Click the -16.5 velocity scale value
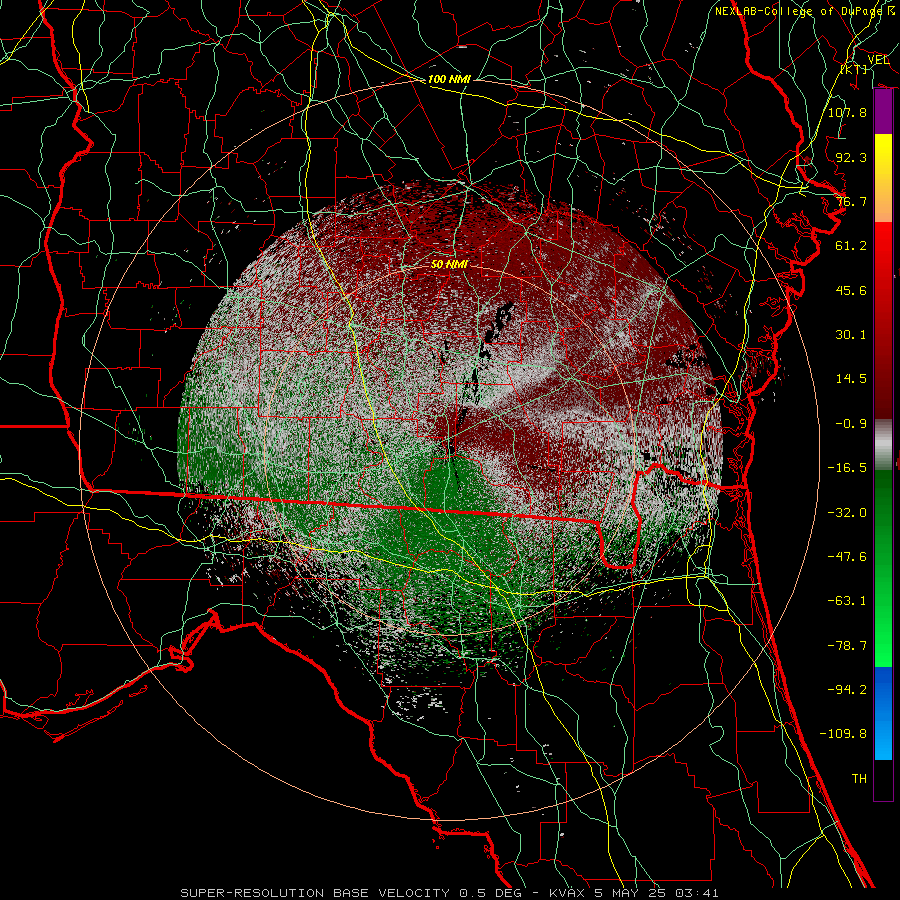Screen dimensions: 900x900 click(x=847, y=468)
